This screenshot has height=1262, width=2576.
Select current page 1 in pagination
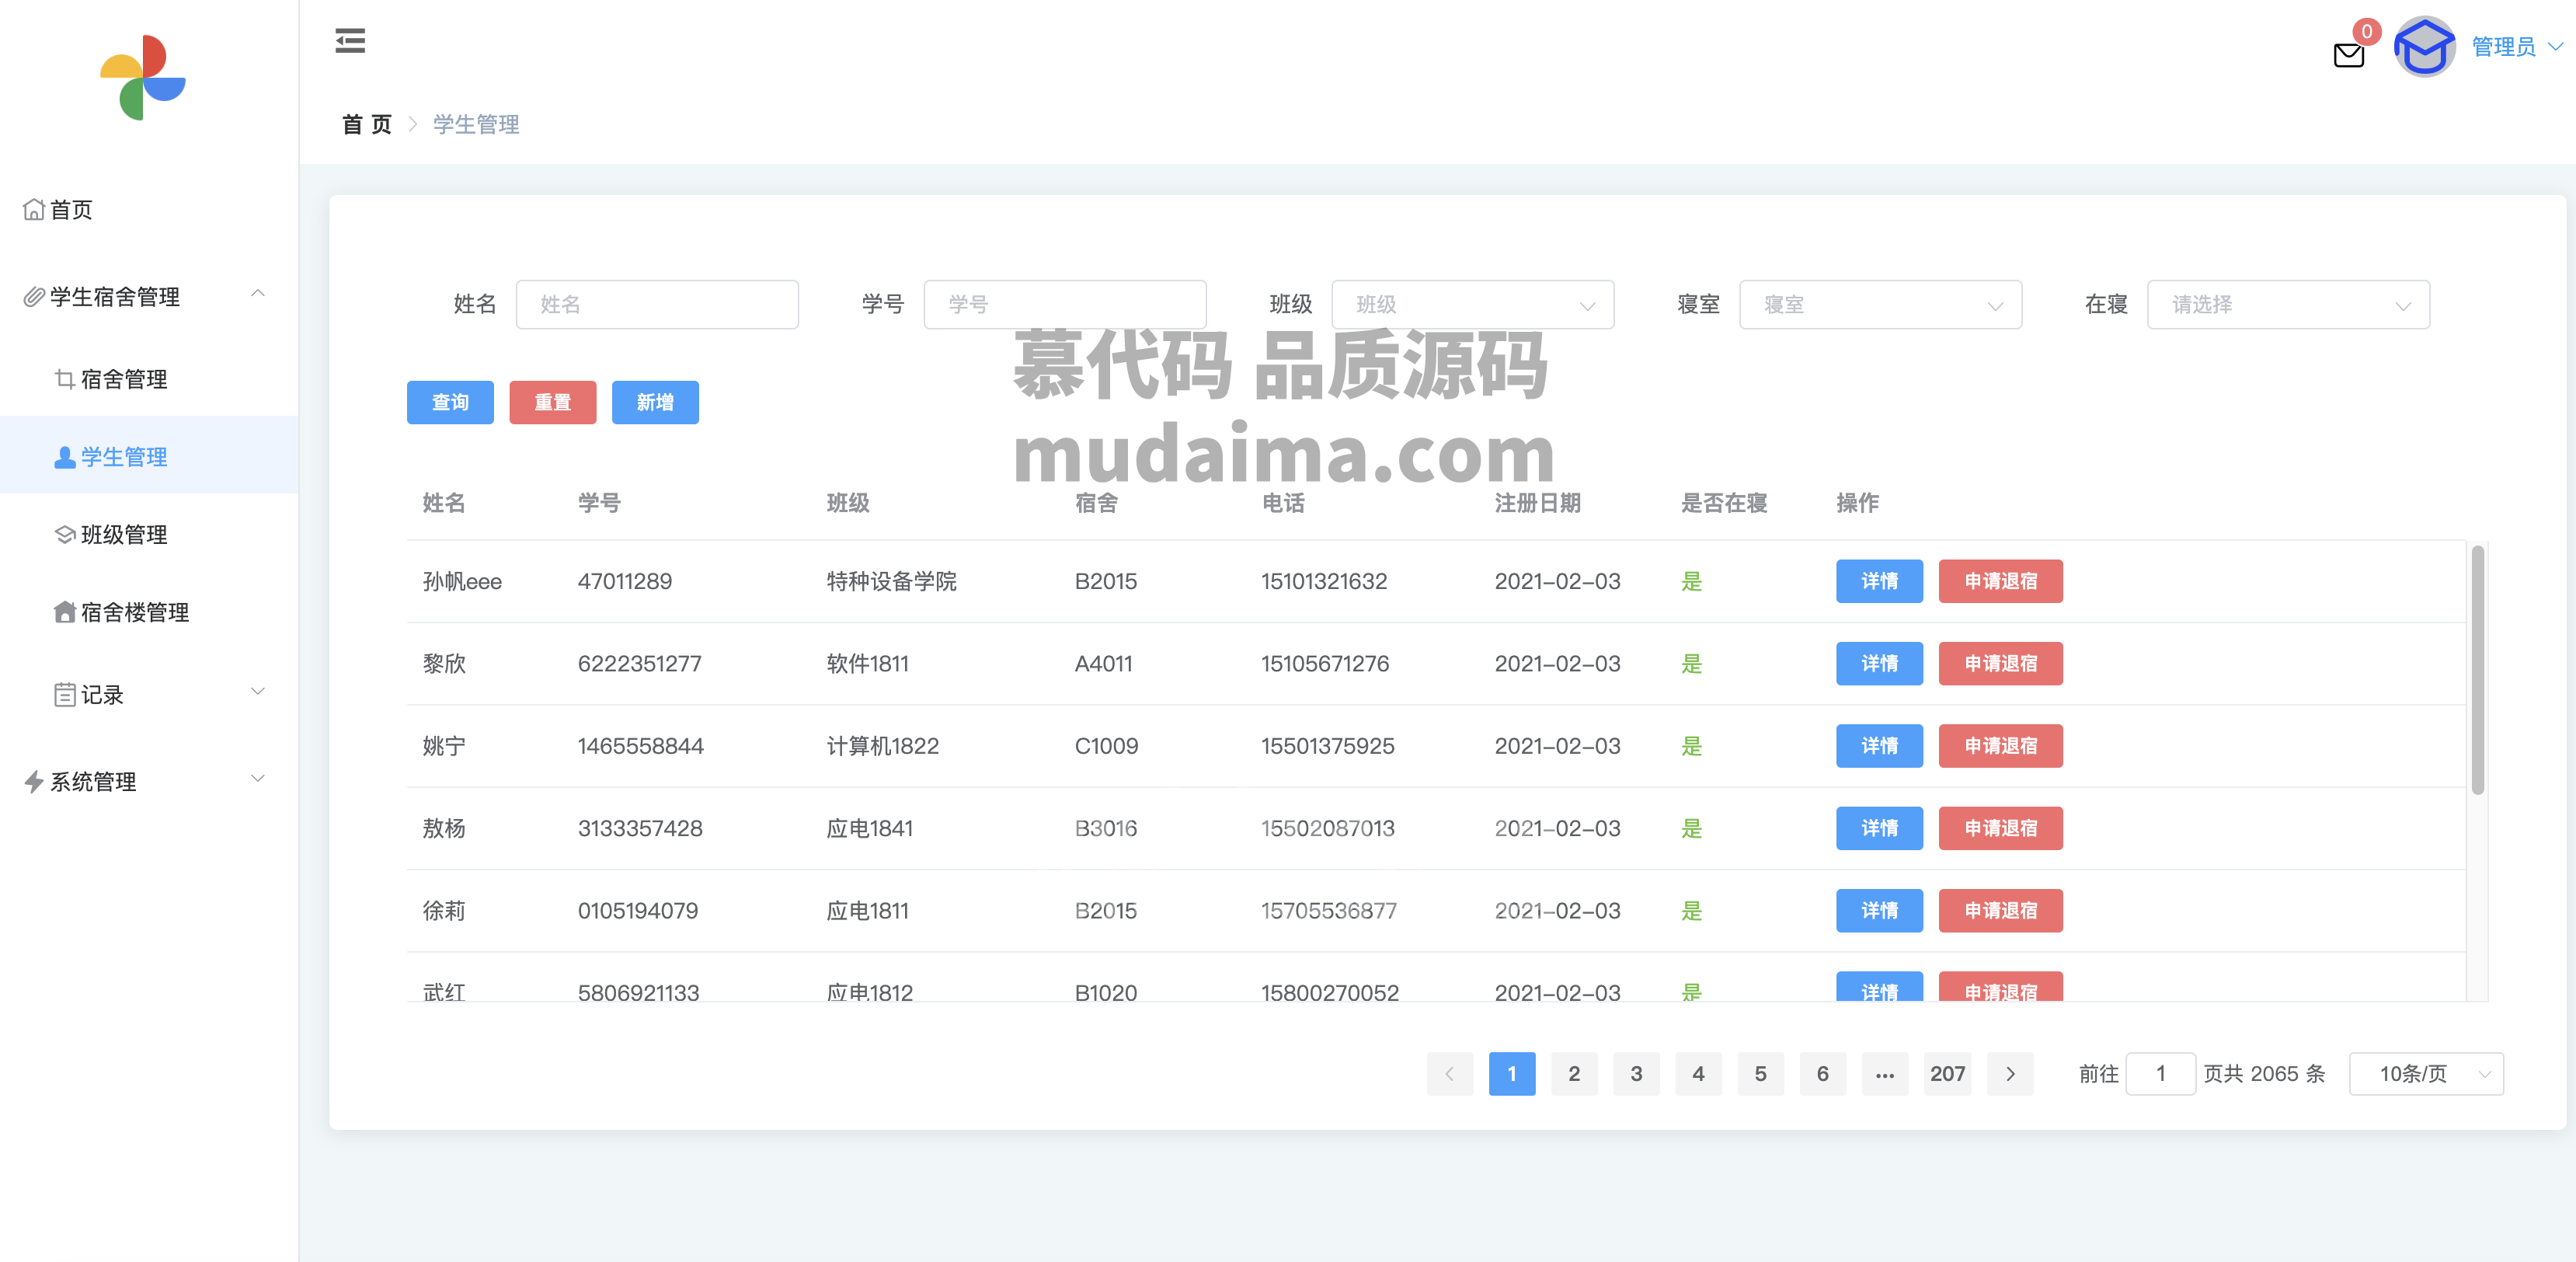point(1512,1074)
